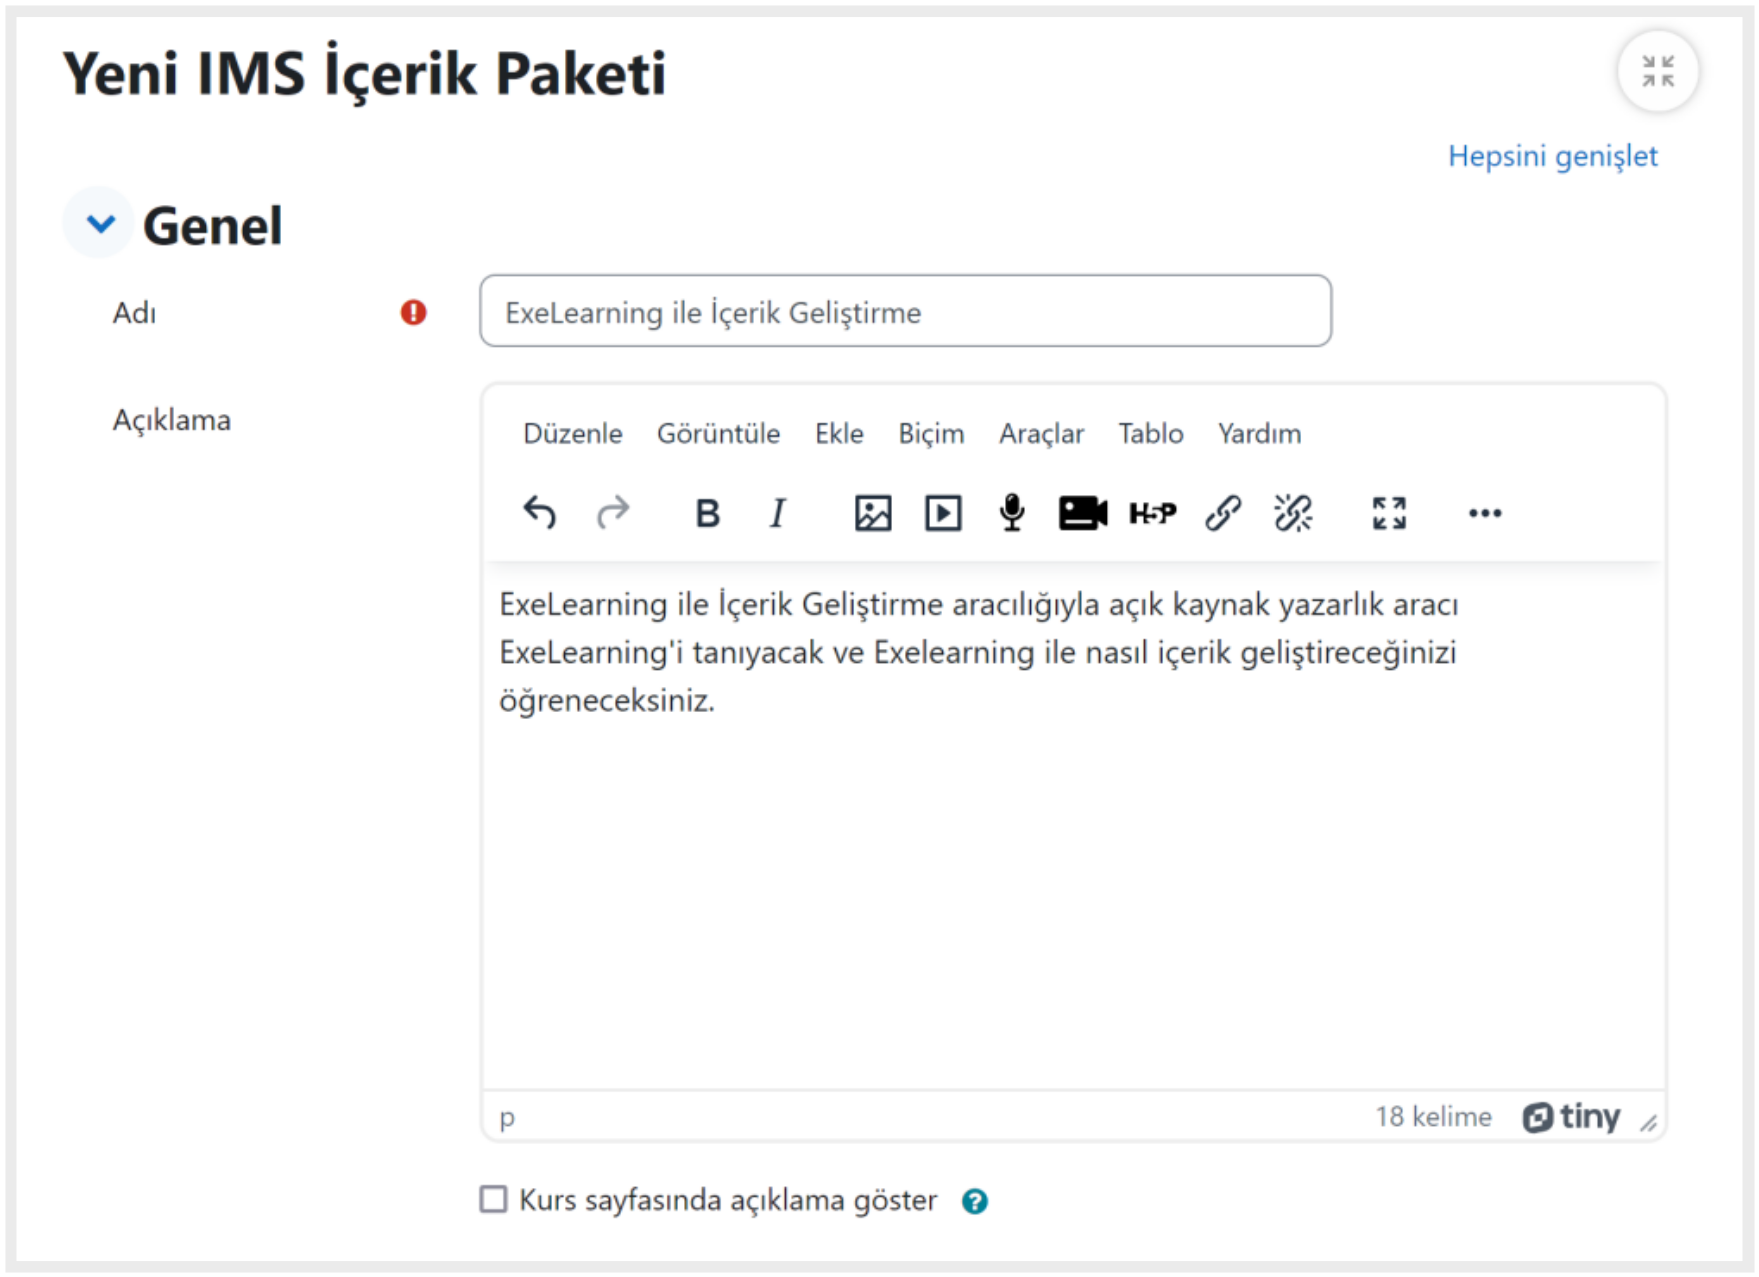This screenshot has height=1277, width=1759.
Task: Click the 'Adı' field label
Action: pyautogui.click(x=134, y=313)
